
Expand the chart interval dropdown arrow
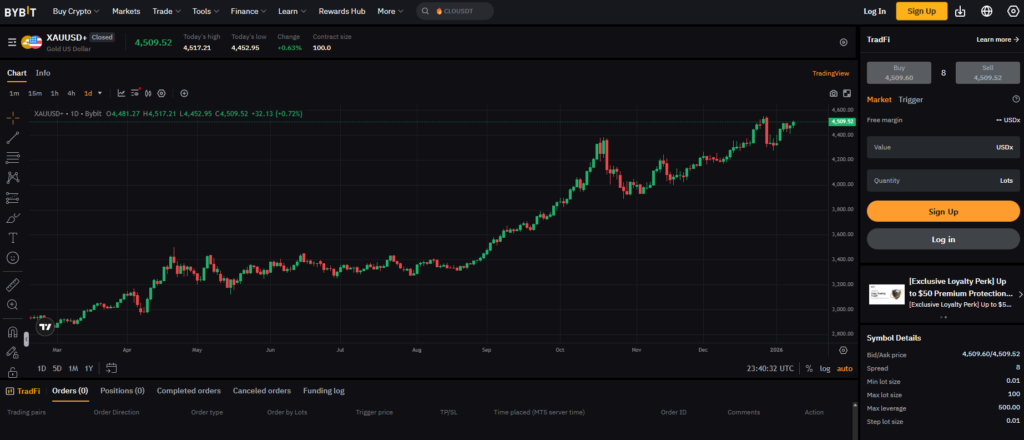click(x=101, y=93)
